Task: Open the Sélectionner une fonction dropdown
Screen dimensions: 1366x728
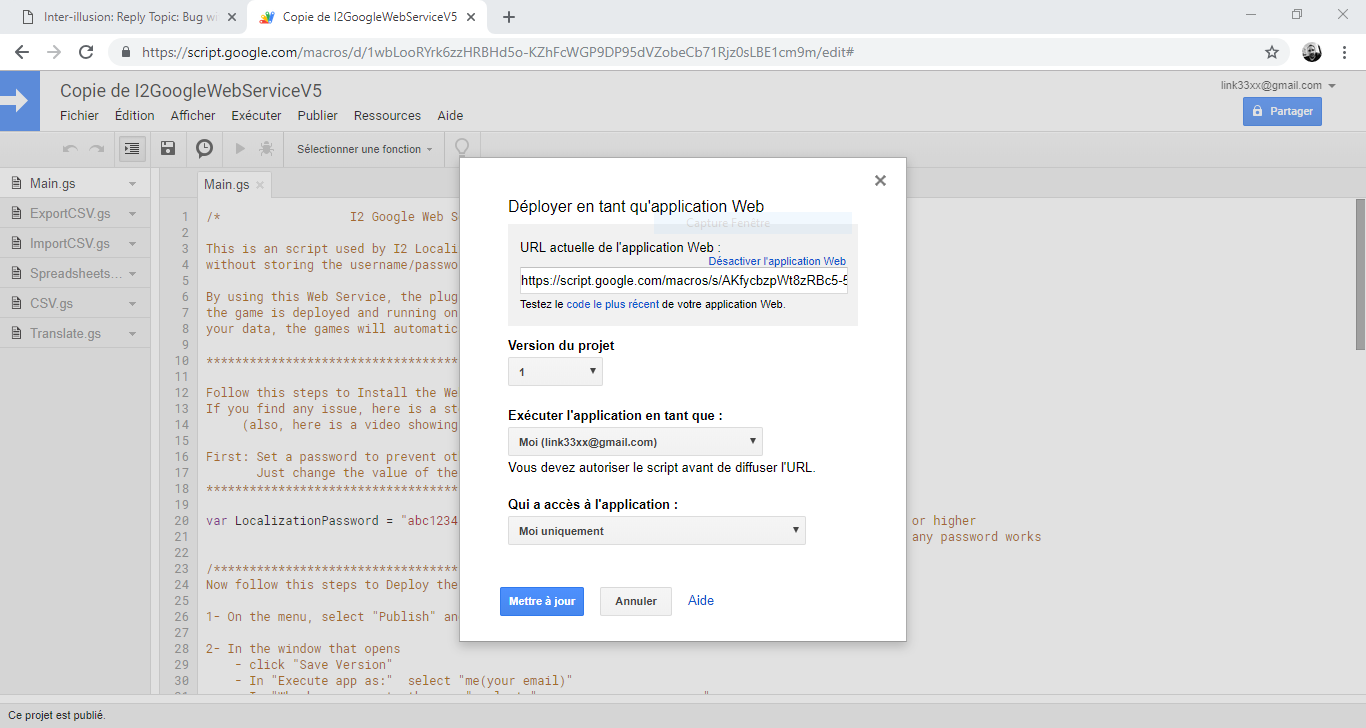Action: click(x=364, y=149)
